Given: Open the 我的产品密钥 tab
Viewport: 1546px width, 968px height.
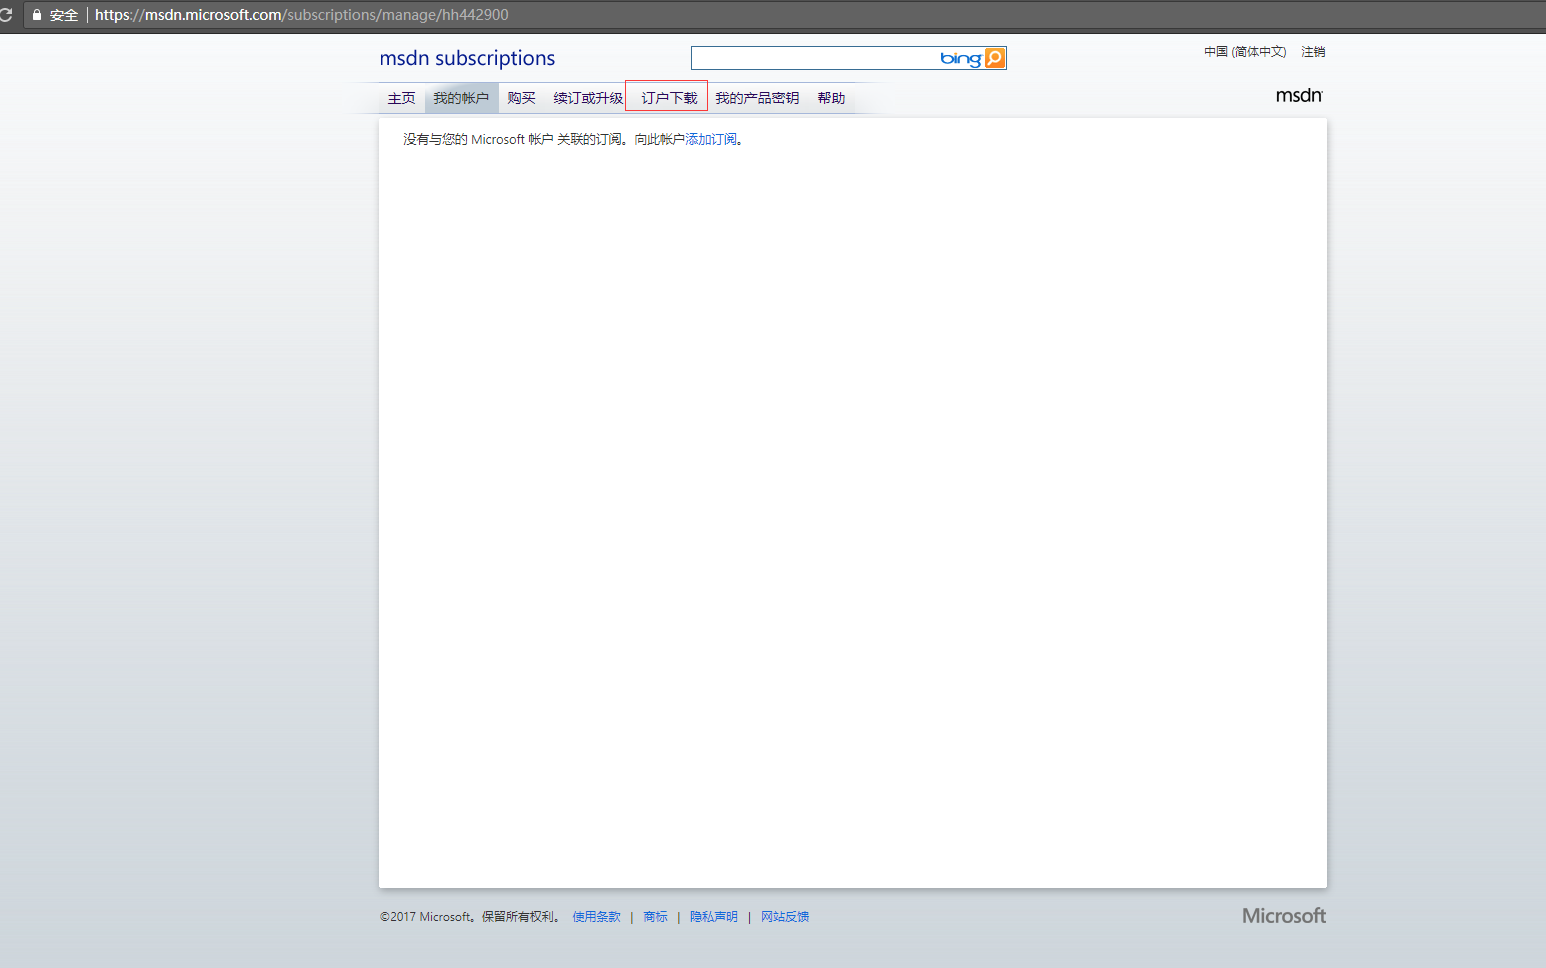Looking at the screenshot, I should (757, 98).
